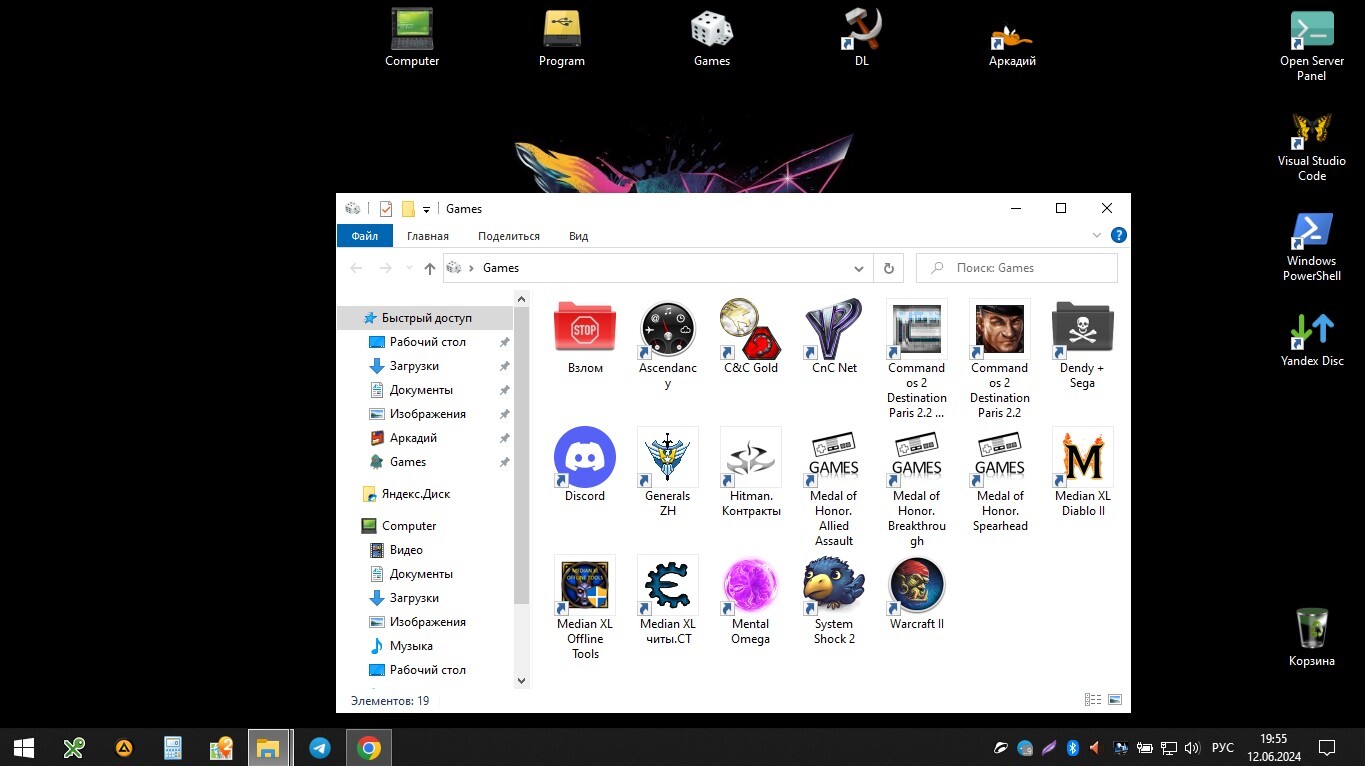Select the System Shock 2 shortcut
Viewport: 1365px width, 766px height.
tap(834, 600)
